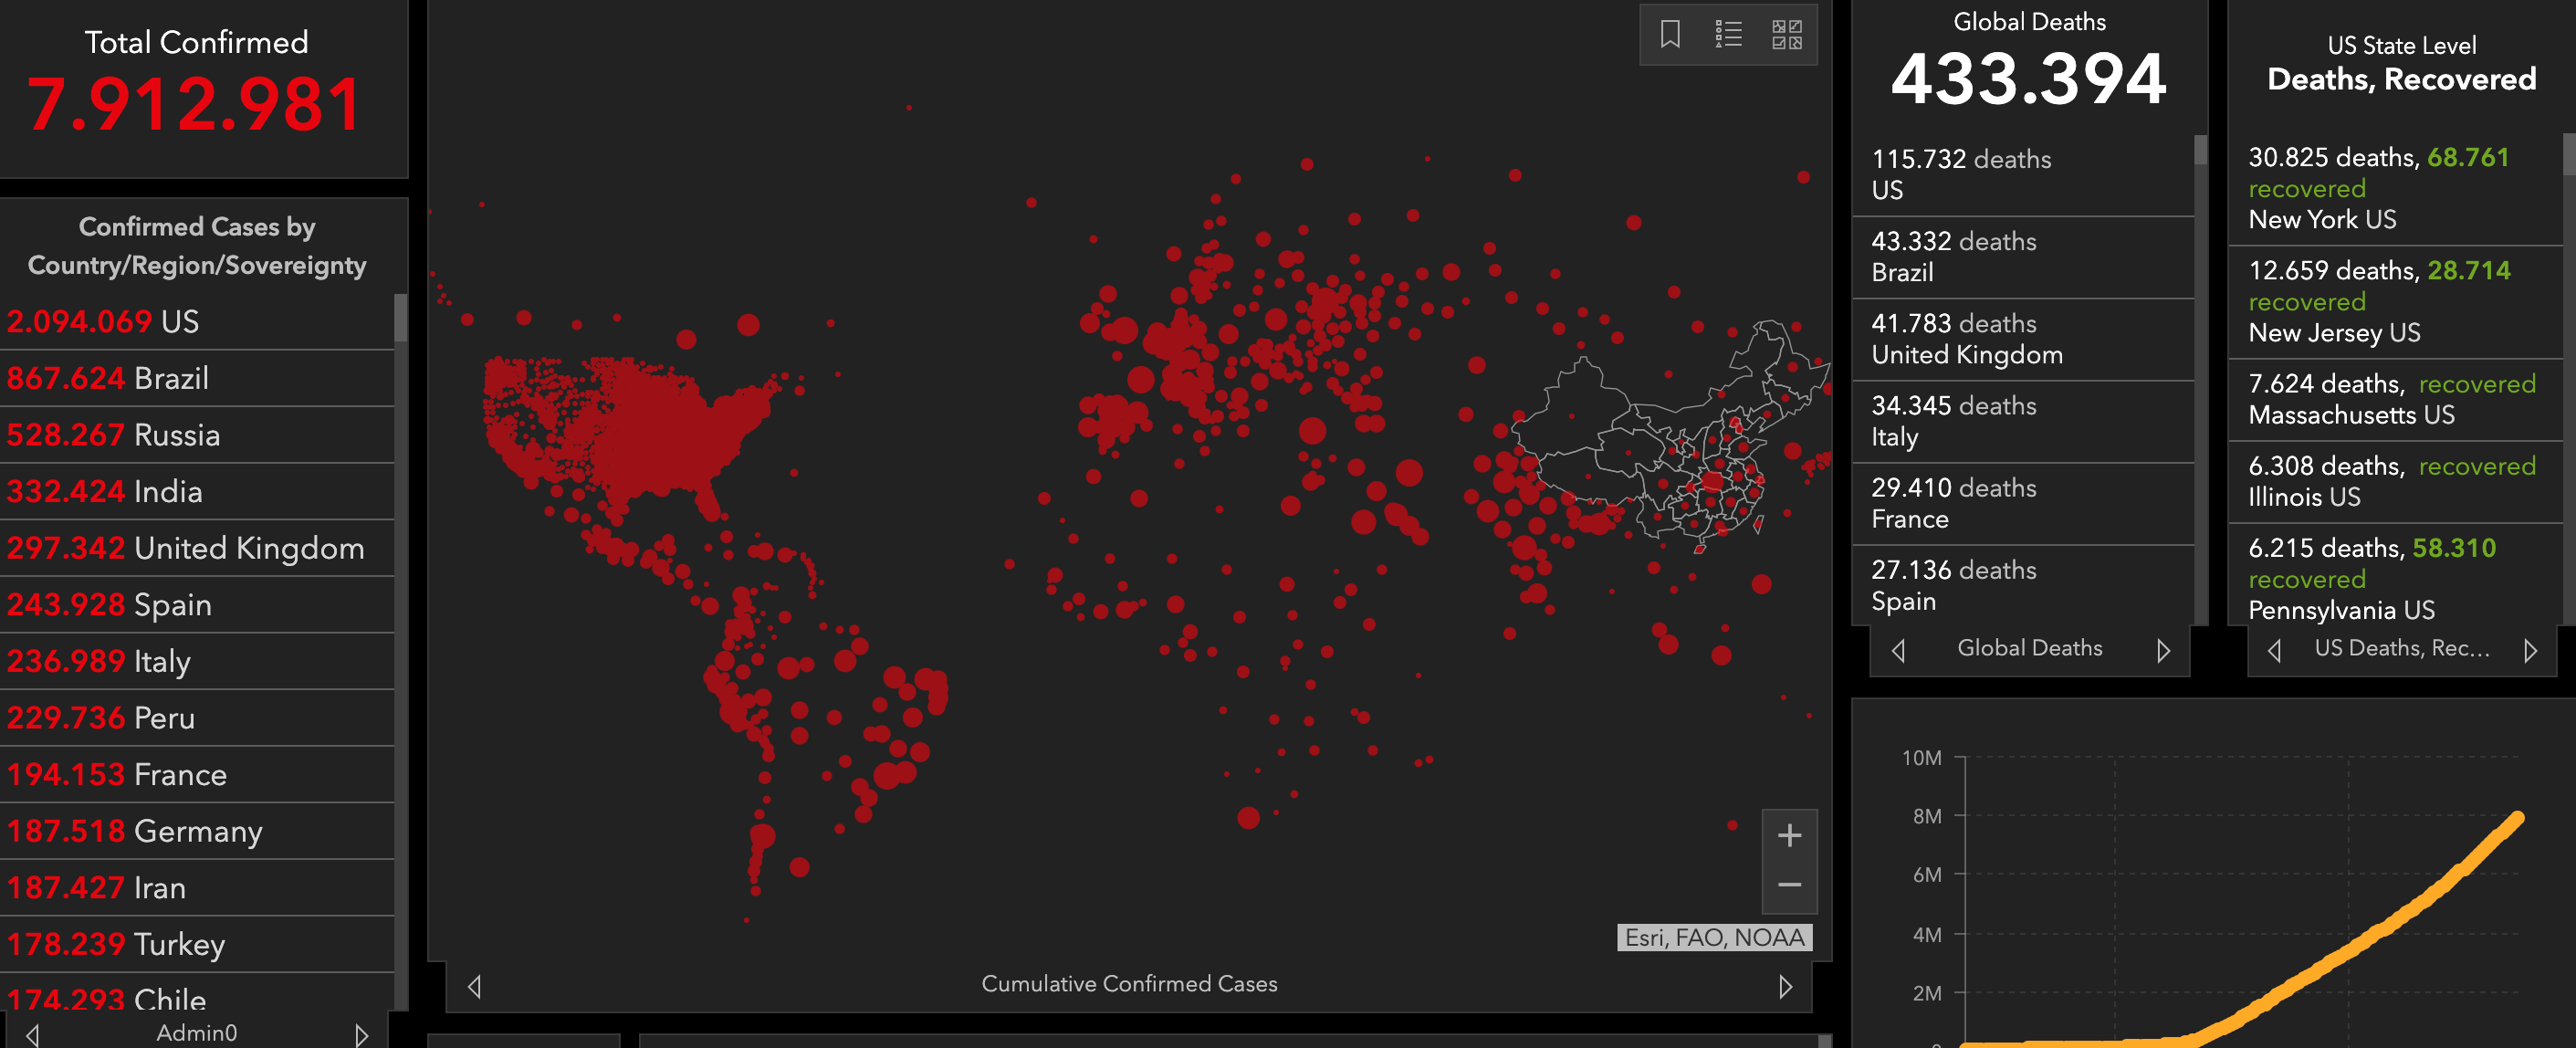The image size is (2576, 1048).
Task: Click the Cumulative Confirmed Cases tab label
Action: (x=1129, y=984)
